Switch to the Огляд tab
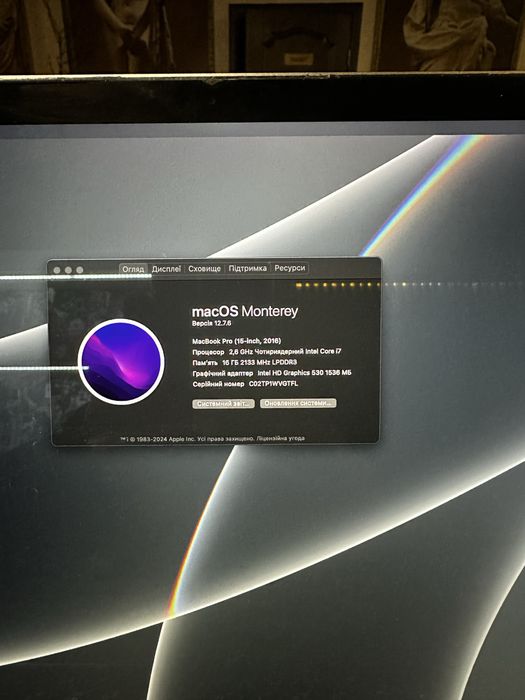This screenshot has height=700, width=525. [x=133, y=269]
